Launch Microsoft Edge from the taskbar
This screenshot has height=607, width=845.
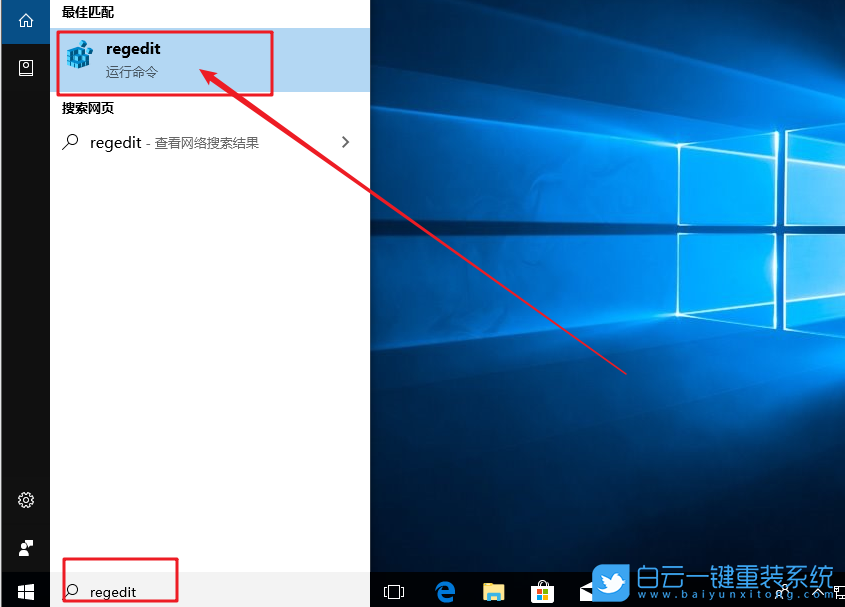coord(445,590)
